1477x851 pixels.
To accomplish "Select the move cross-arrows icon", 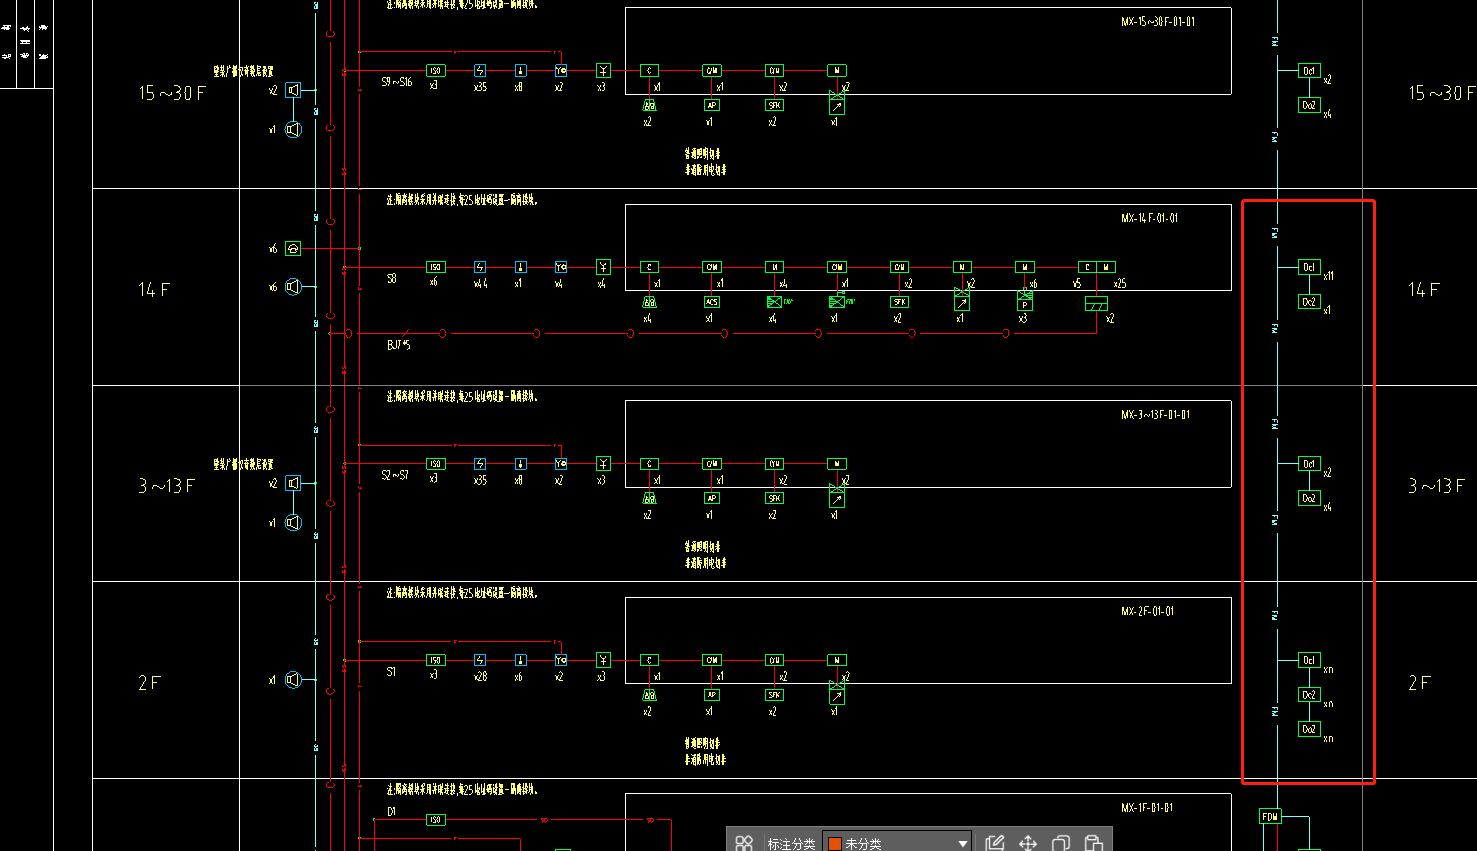I will pyautogui.click(x=1027, y=843).
